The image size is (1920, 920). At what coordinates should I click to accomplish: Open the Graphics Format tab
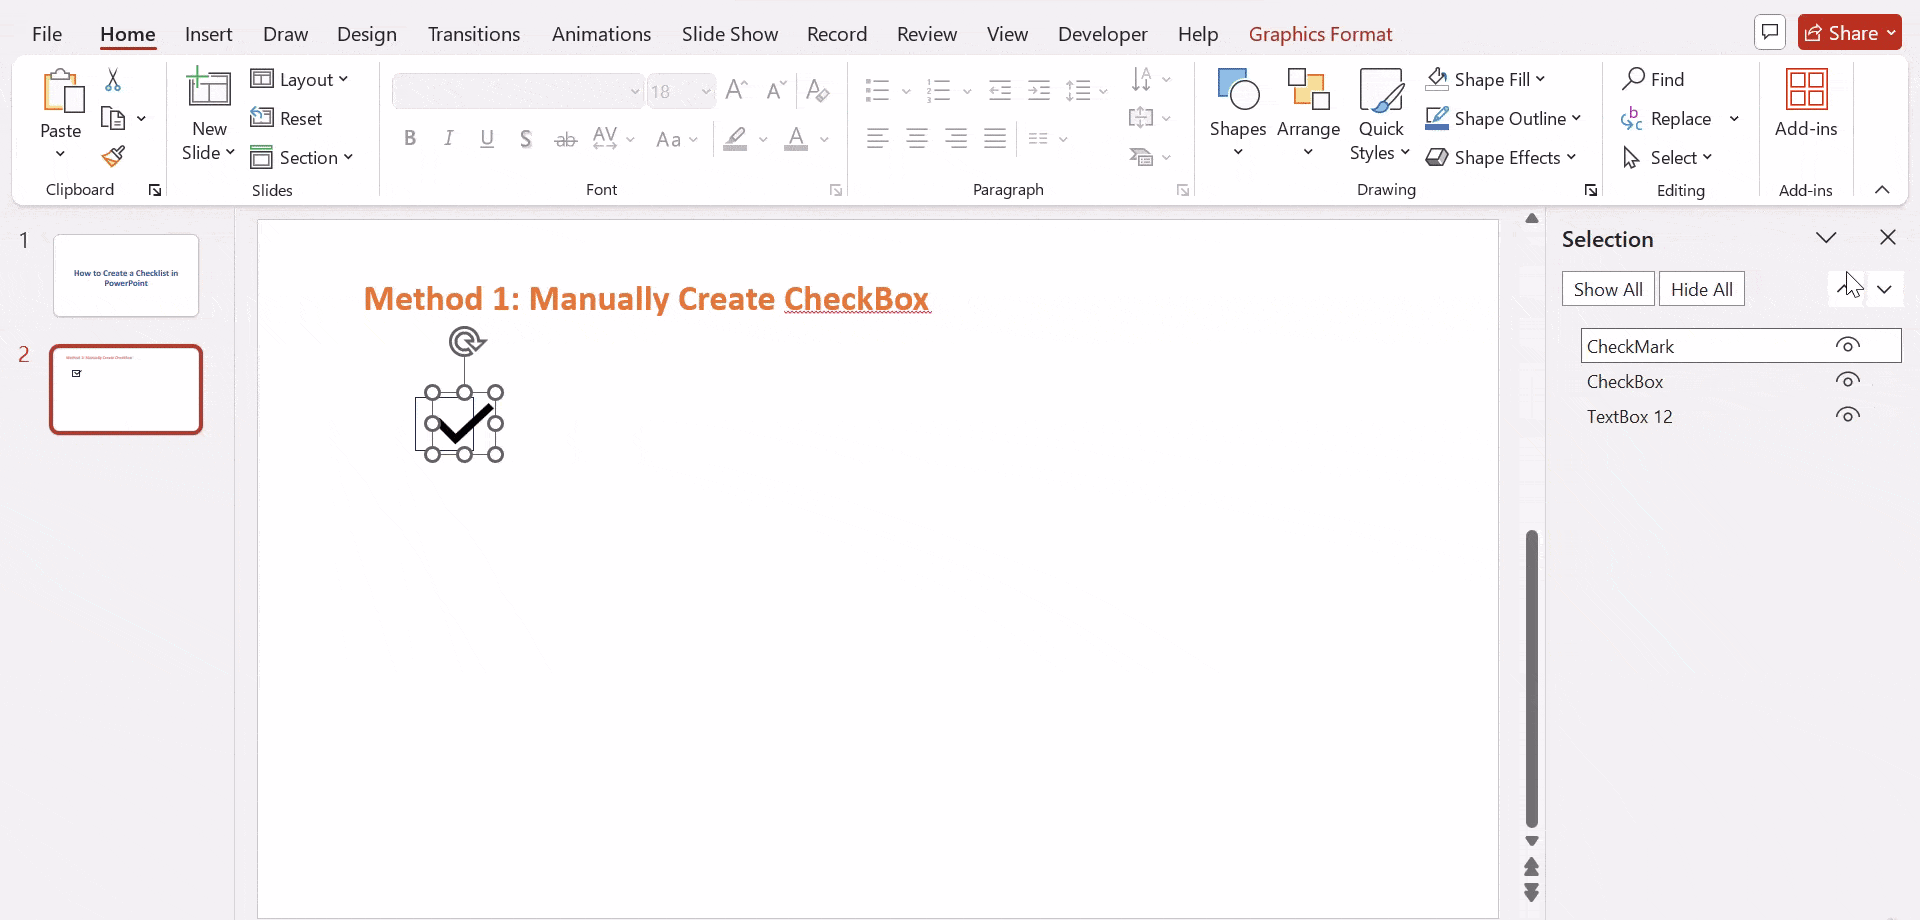1320,33
